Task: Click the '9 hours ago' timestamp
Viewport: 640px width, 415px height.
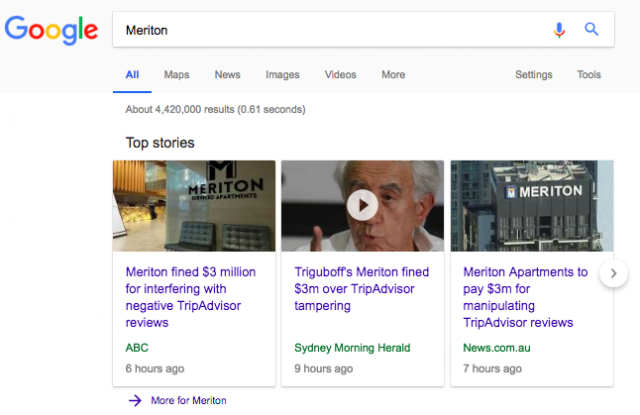Action: (324, 368)
